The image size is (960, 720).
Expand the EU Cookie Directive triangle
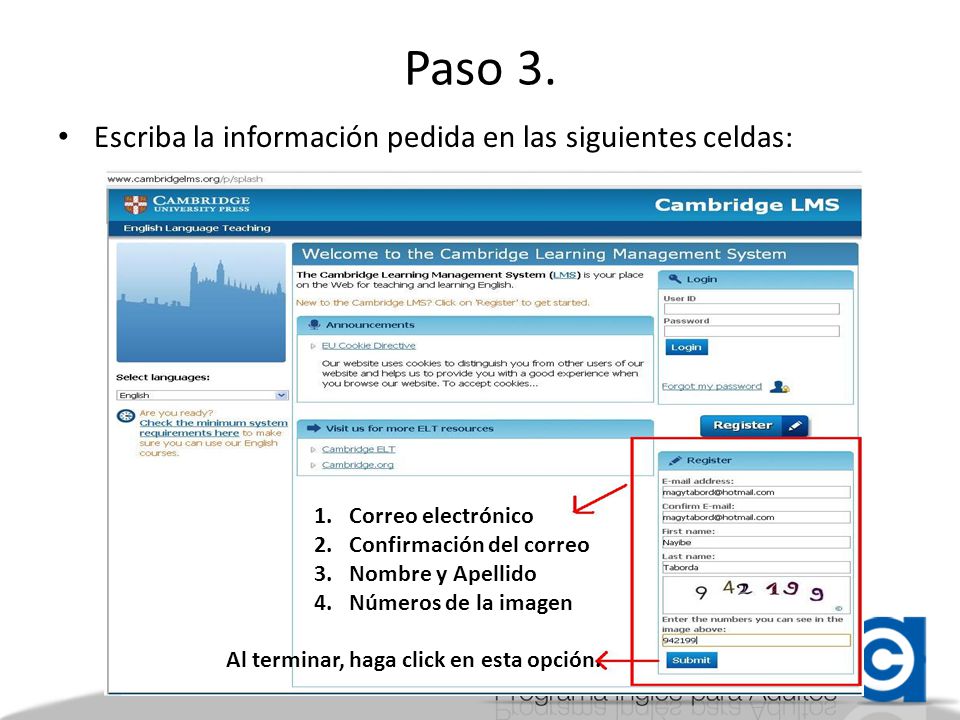[313, 347]
